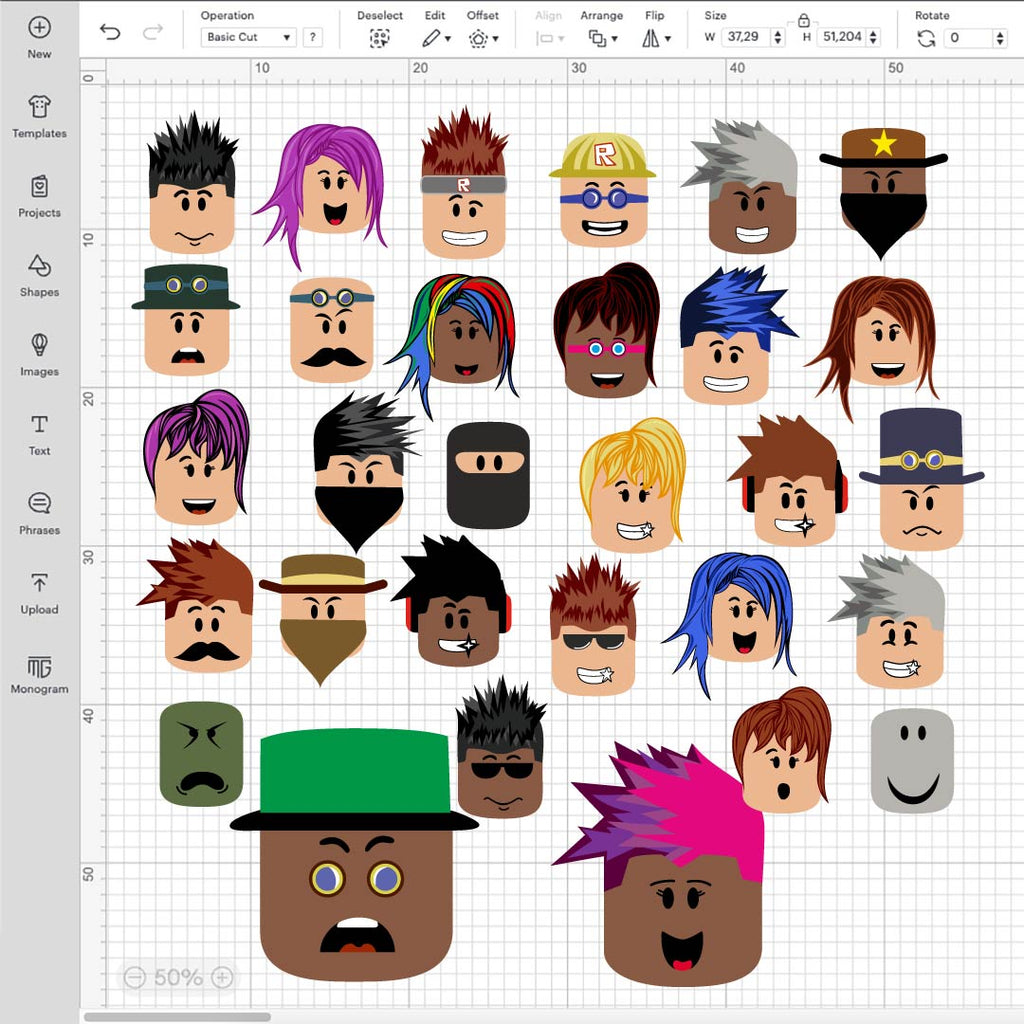The width and height of the screenshot is (1024, 1024).
Task: Open the Images library
Action: (39, 346)
